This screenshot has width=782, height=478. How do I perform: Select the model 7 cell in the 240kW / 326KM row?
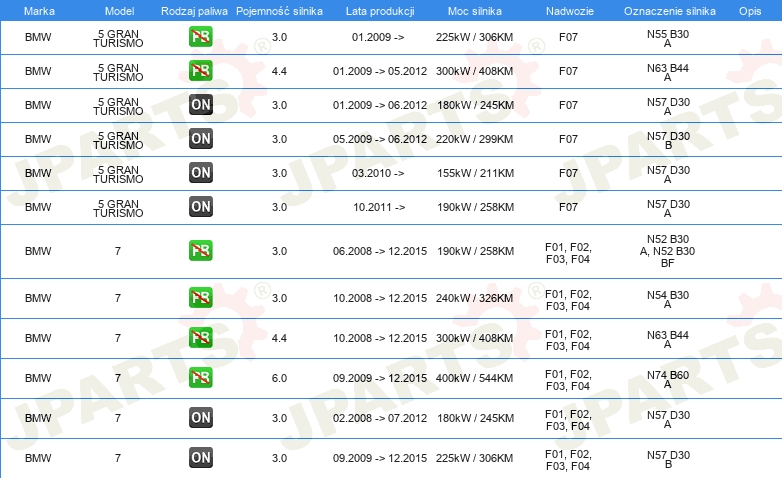[x=118, y=298]
